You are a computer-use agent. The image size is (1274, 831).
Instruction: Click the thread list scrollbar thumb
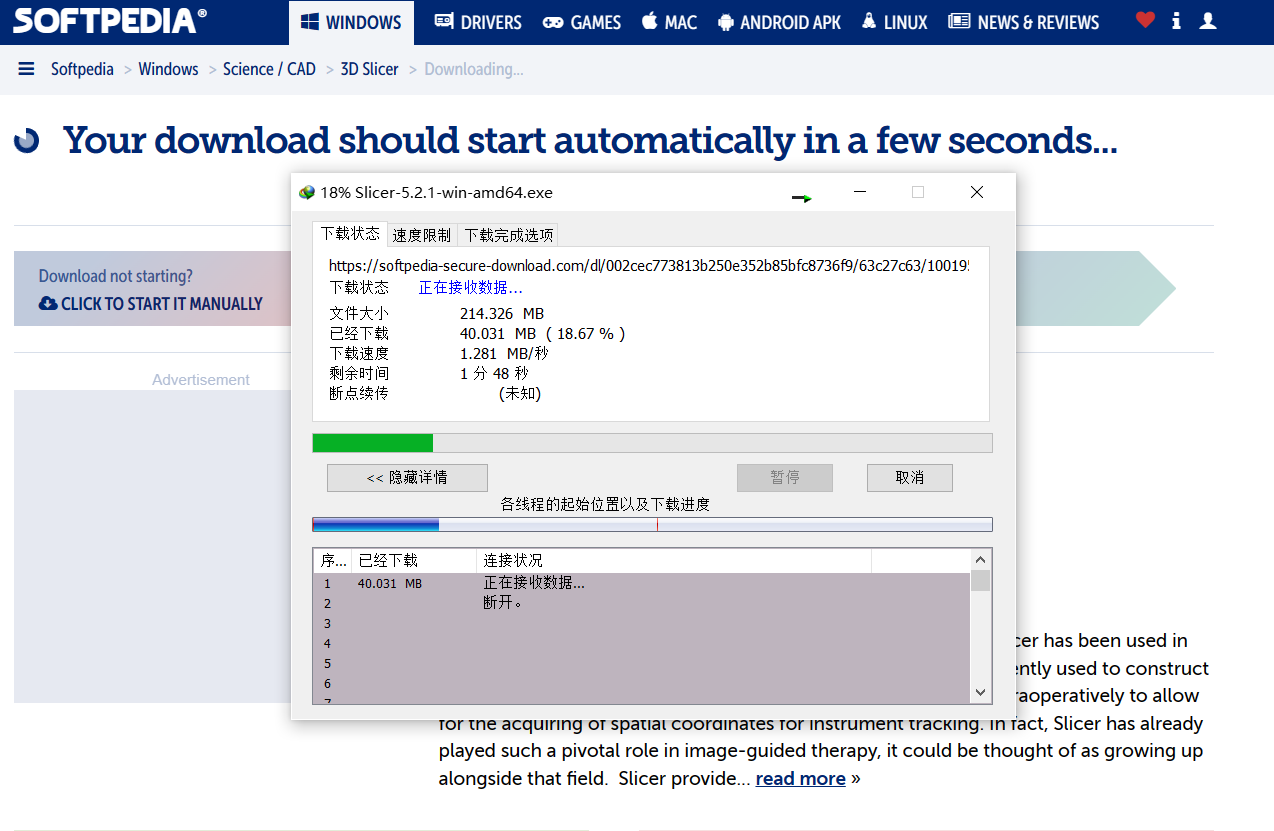(980, 580)
